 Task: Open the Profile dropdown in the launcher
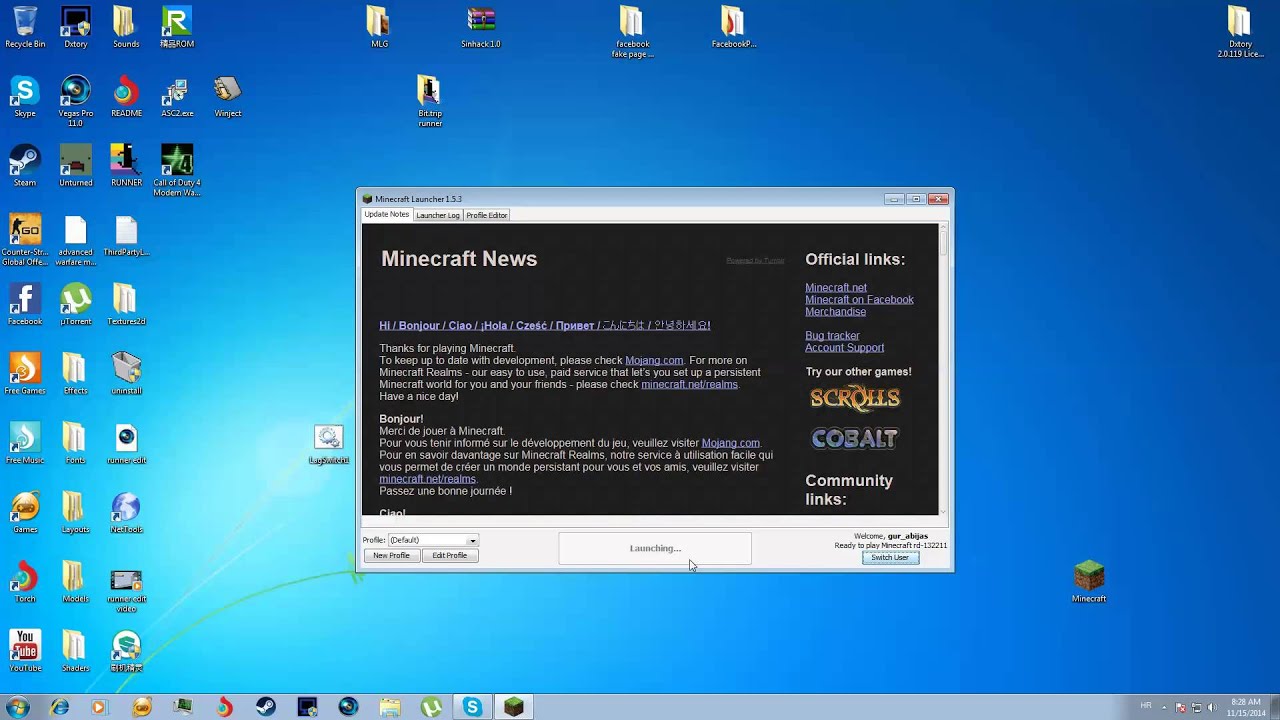pyautogui.click(x=433, y=540)
